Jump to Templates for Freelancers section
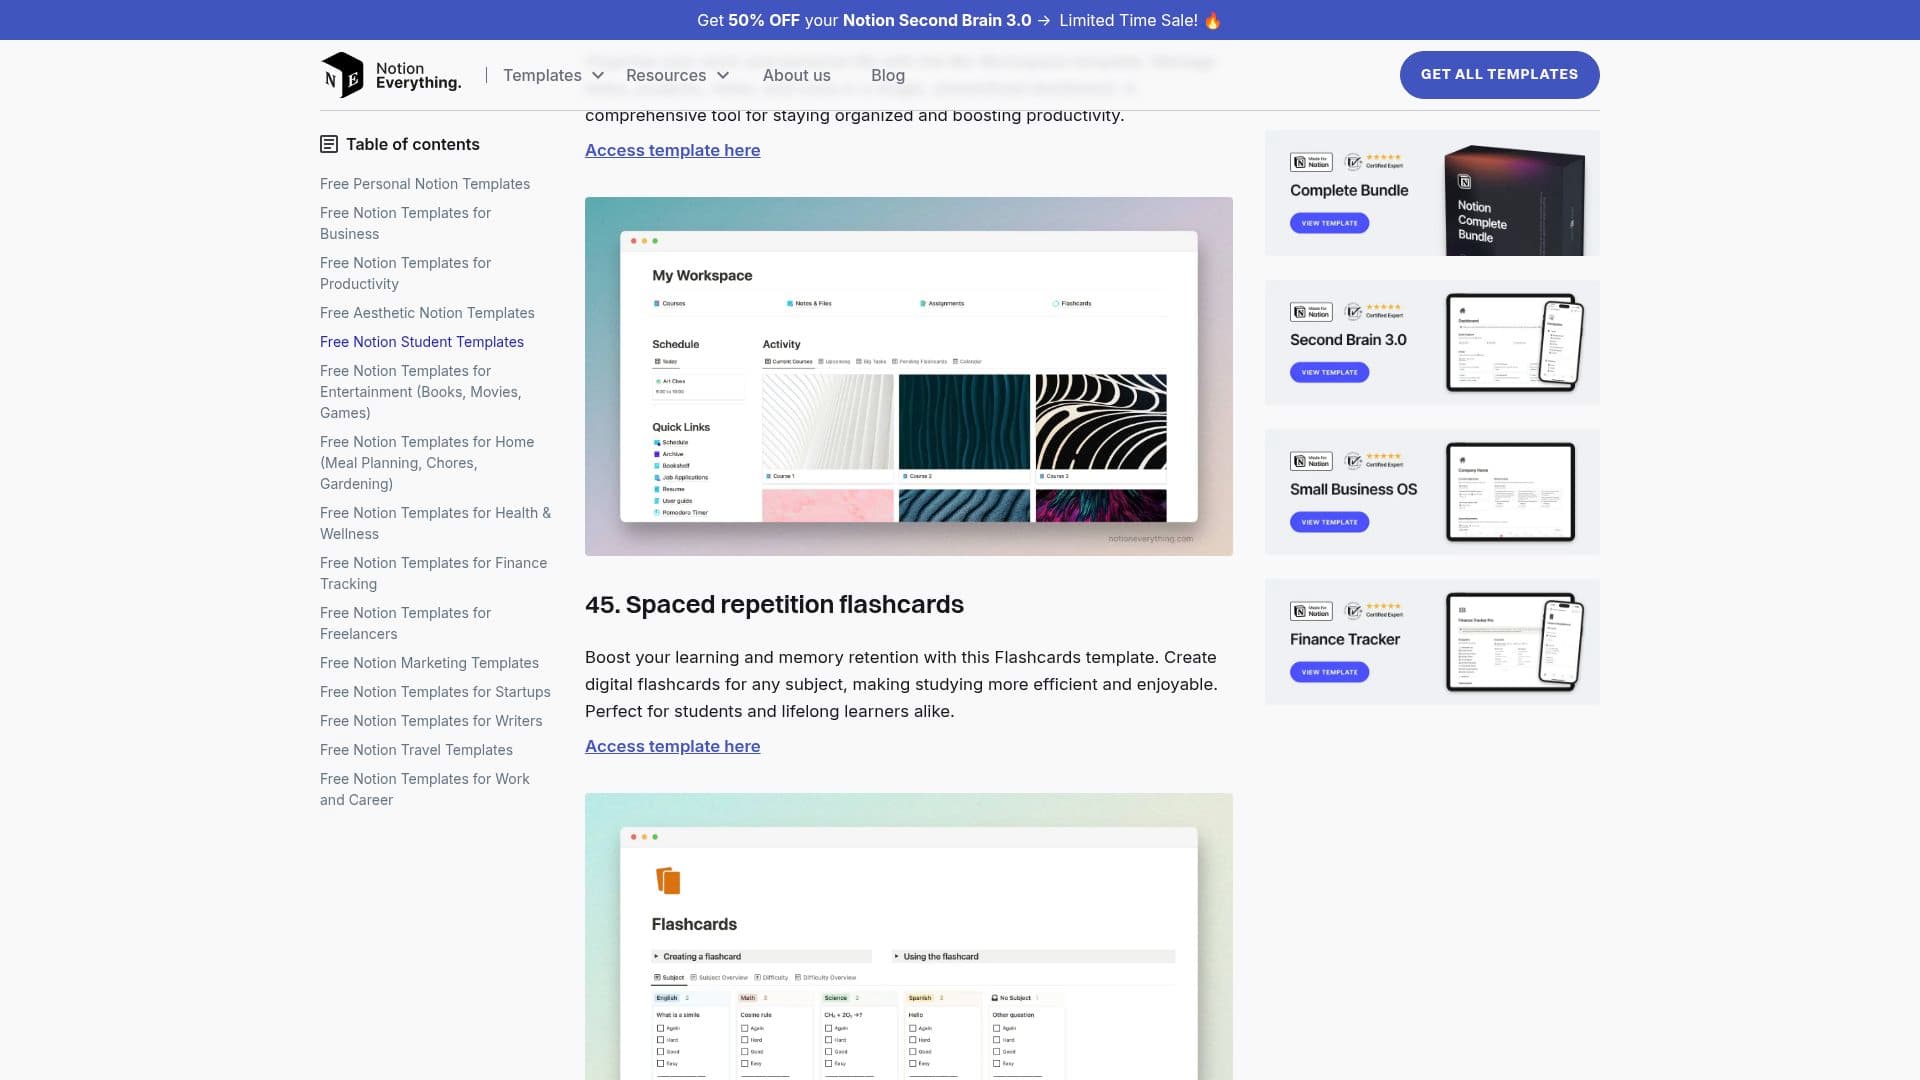Screen dimensions: 1920x1080 [405, 623]
